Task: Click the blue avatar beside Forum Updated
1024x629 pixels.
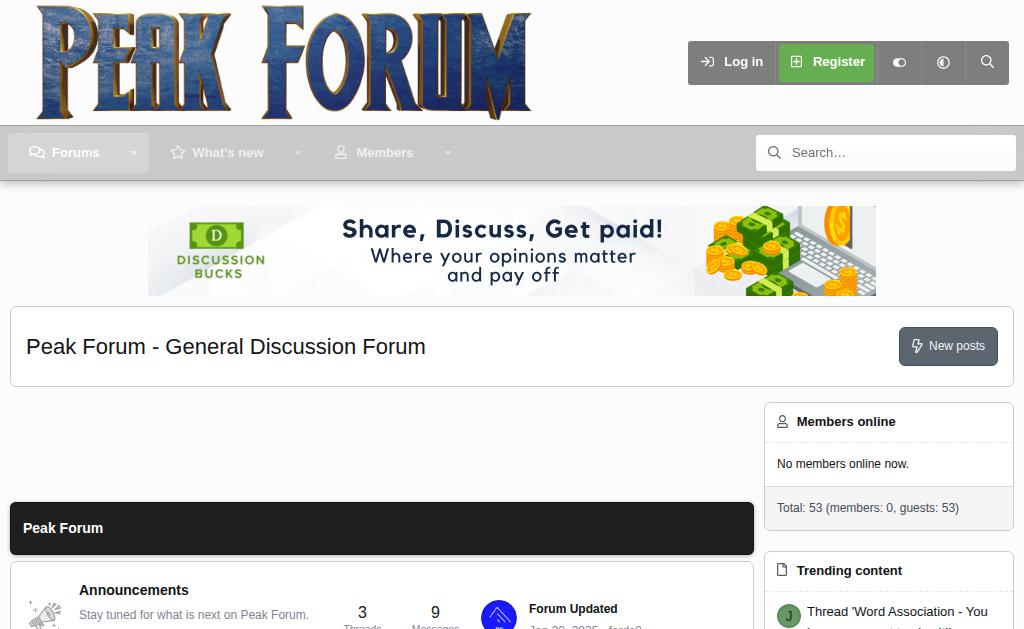Action: pos(499,615)
